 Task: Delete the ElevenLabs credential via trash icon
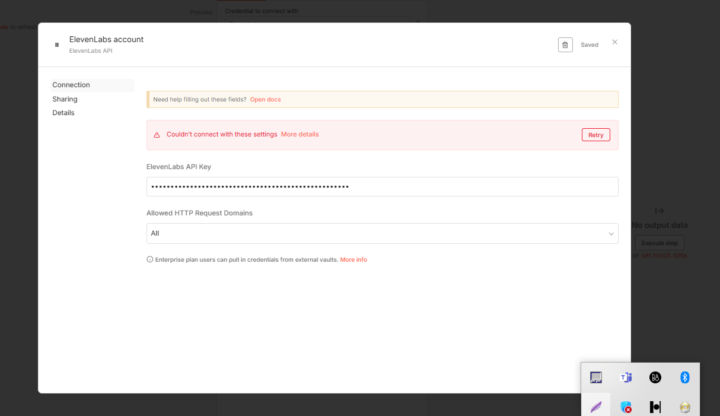565,45
